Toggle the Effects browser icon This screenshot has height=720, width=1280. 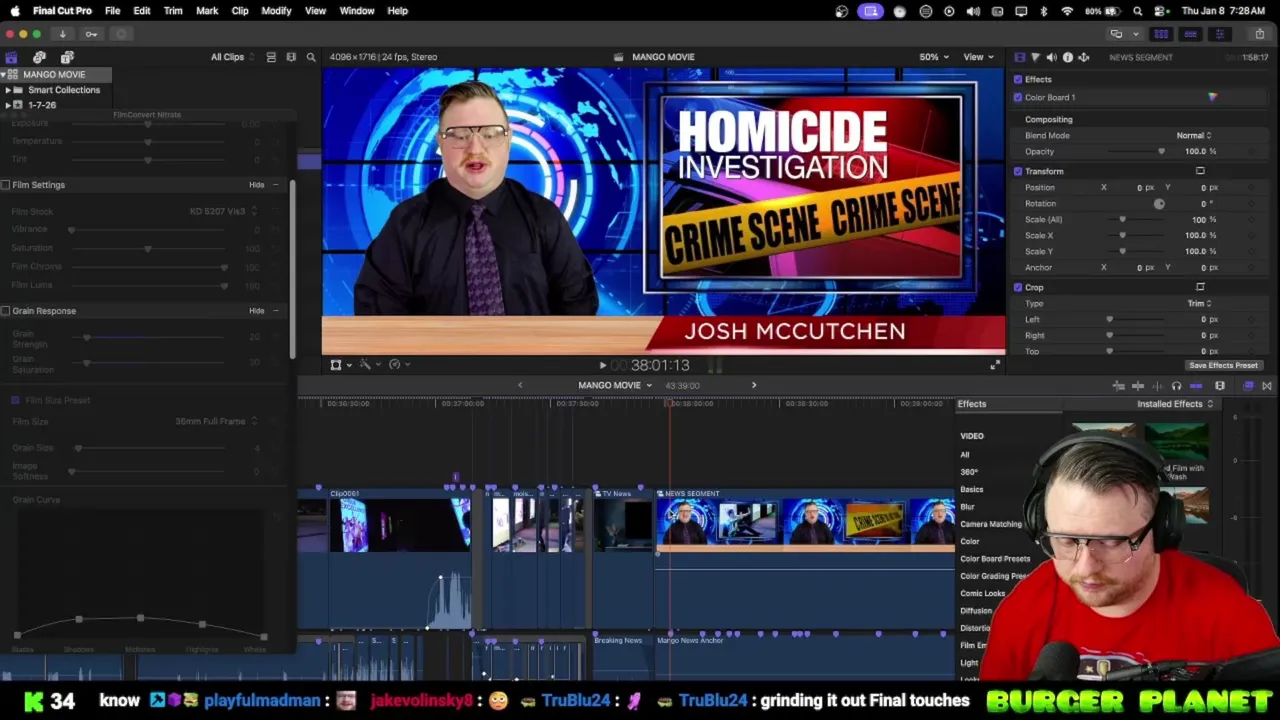coord(1249,386)
